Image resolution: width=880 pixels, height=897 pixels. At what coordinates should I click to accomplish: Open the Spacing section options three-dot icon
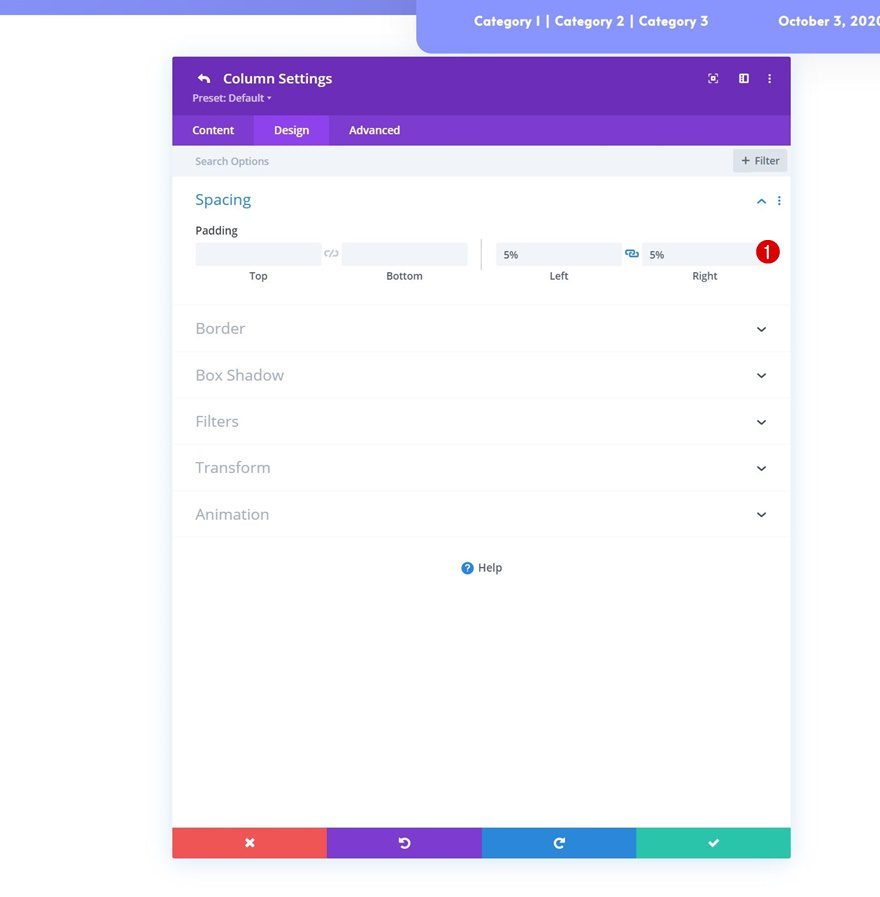[779, 200]
